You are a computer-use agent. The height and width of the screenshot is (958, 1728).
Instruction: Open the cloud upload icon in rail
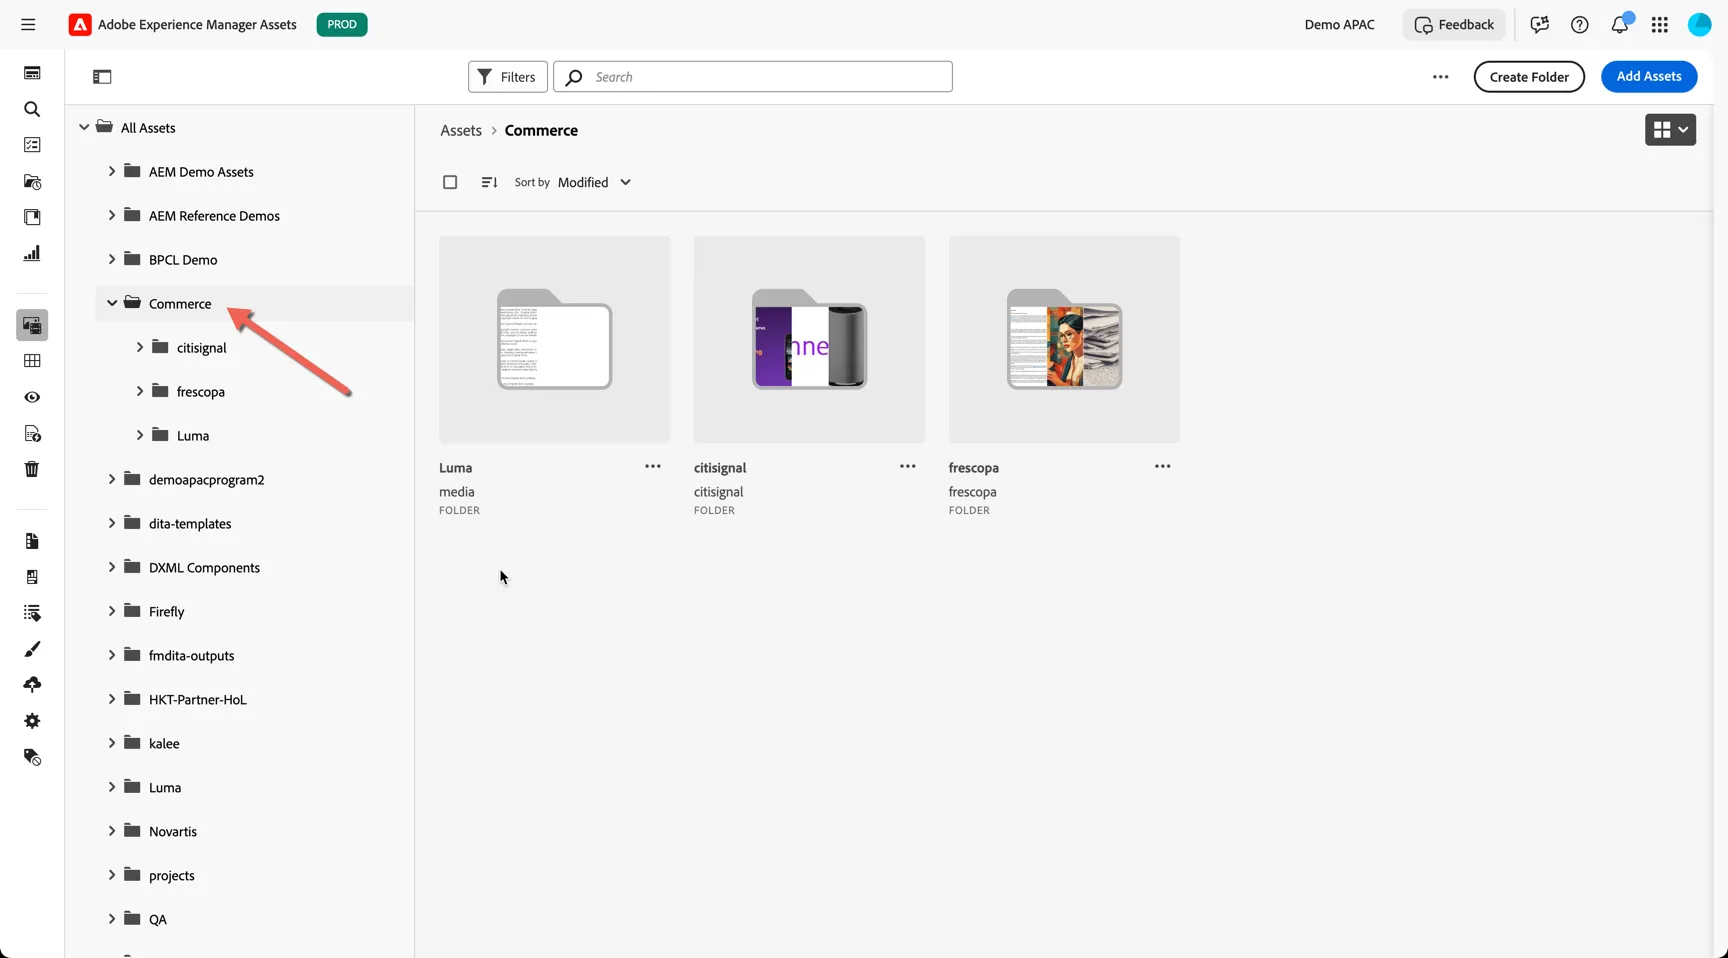(x=32, y=685)
